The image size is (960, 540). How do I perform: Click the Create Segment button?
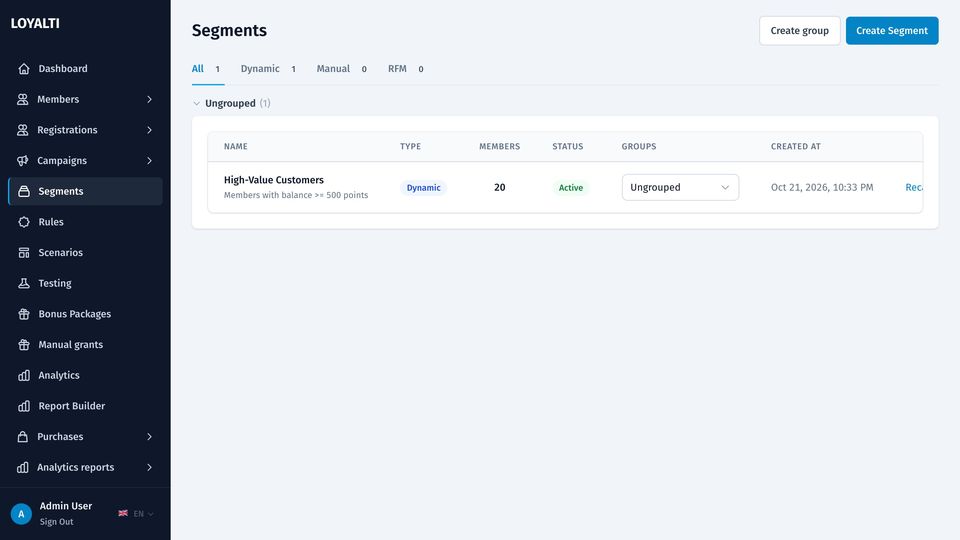tap(892, 31)
